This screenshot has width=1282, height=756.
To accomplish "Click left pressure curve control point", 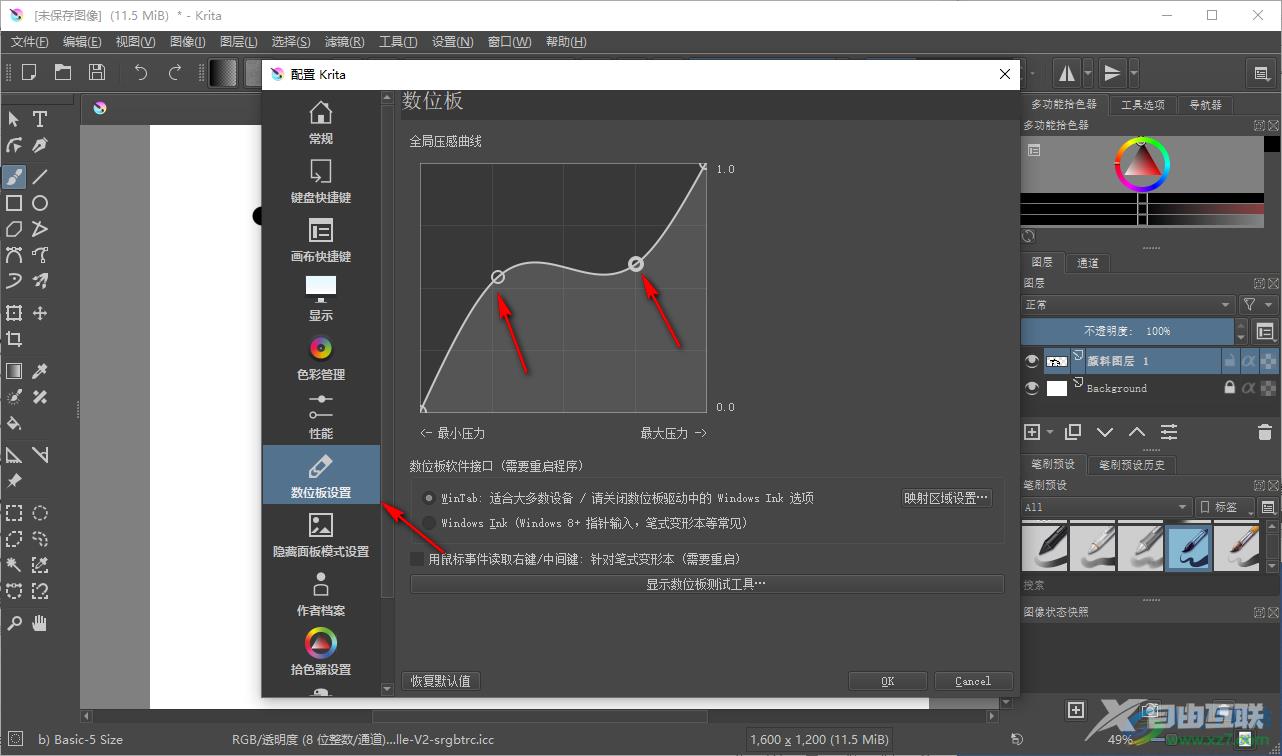I will [498, 277].
